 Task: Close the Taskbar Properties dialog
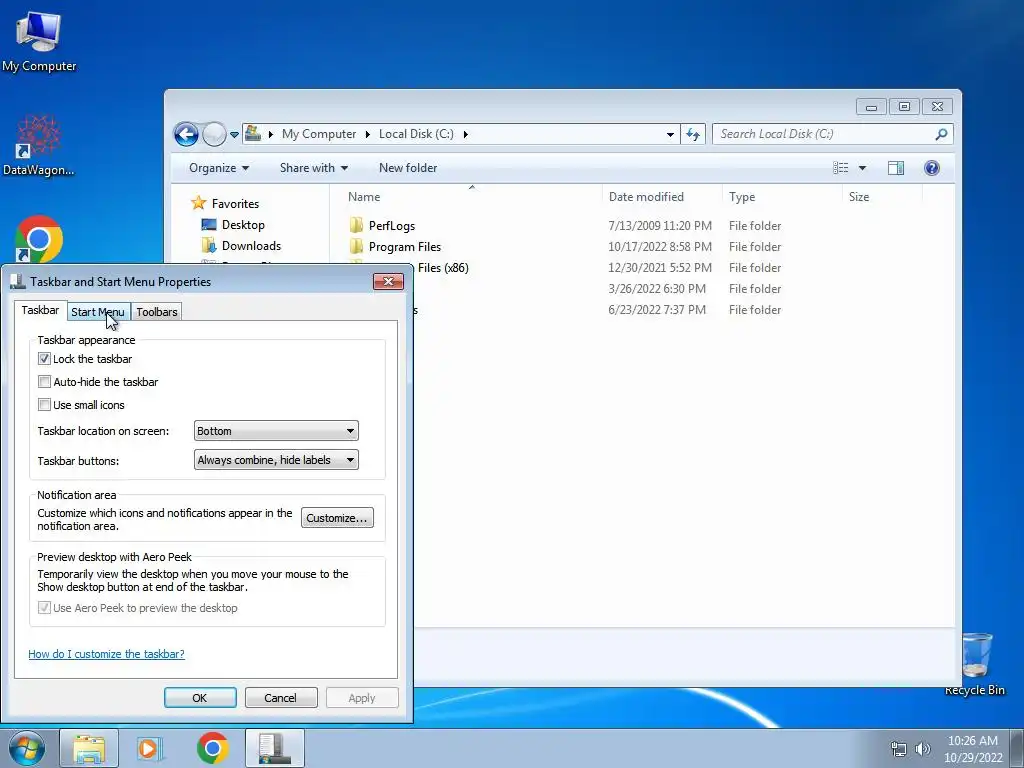click(x=388, y=281)
